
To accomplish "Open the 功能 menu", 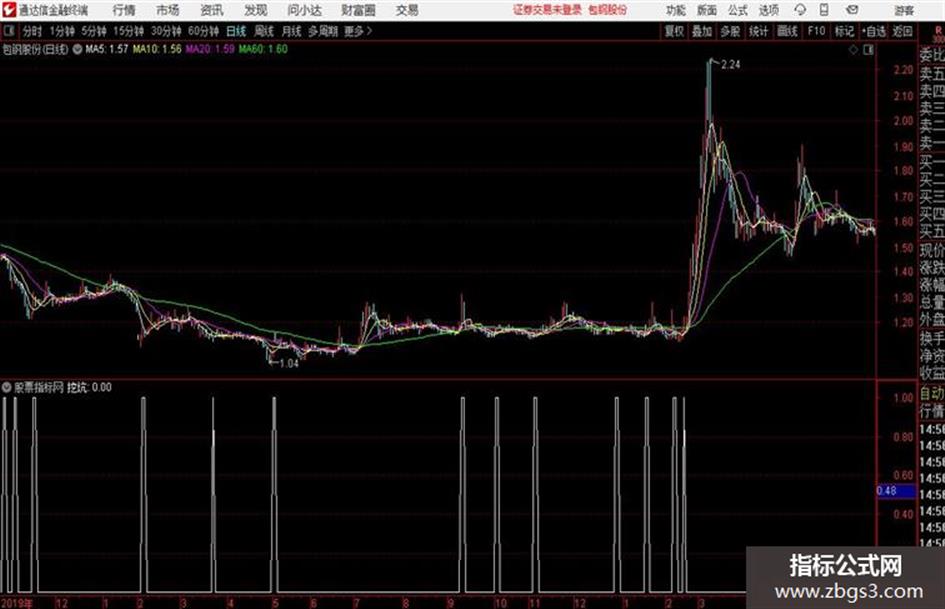I will coord(676,10).
